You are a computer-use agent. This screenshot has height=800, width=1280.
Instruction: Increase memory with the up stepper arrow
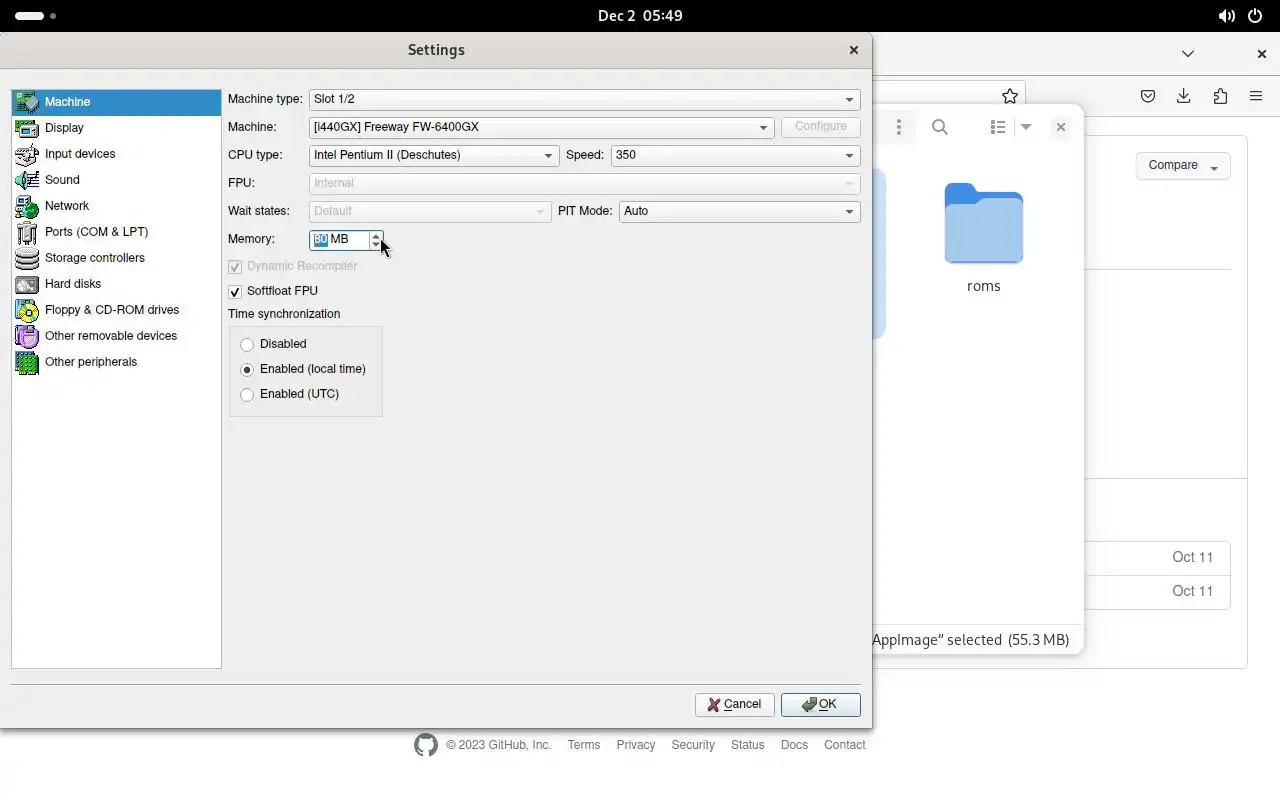pyautogui.click(x=376, y=236)
